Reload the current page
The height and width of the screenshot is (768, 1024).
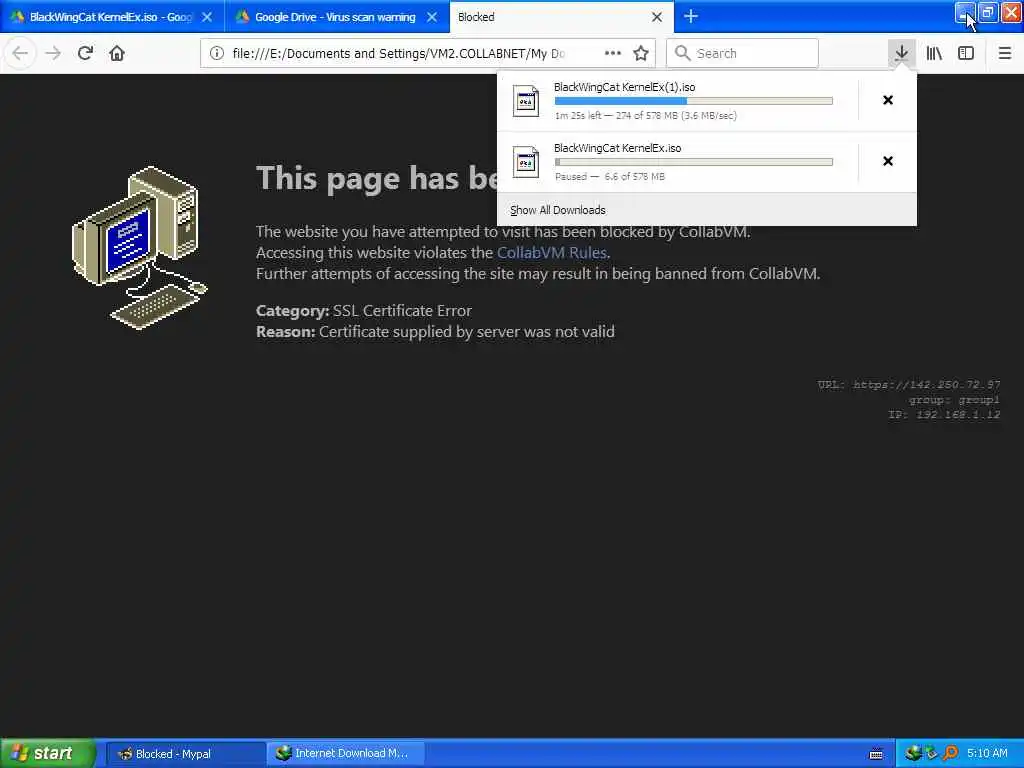coord(85,53)
